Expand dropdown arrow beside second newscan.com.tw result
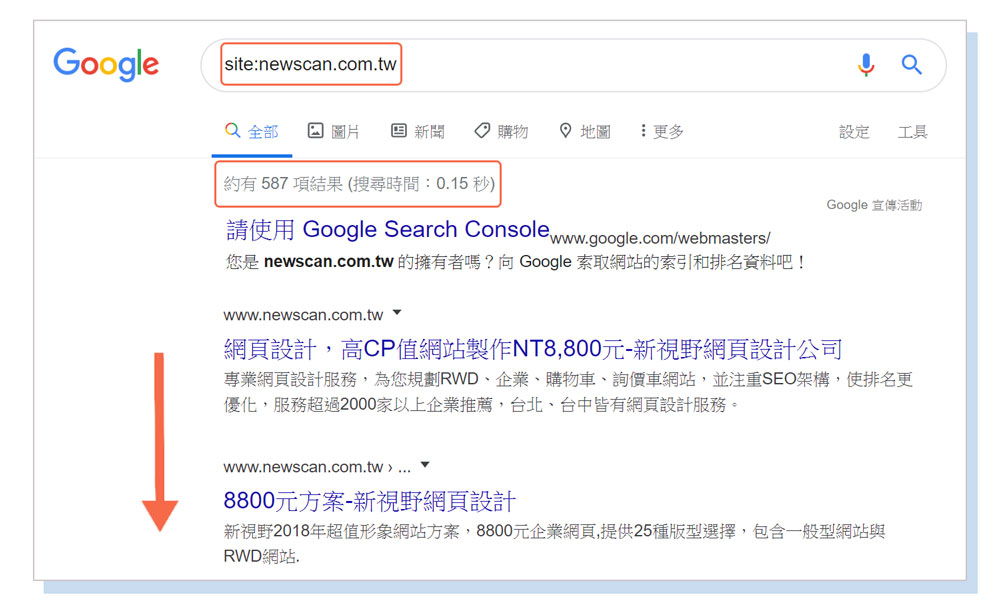Image resolution: width=1000 pixels, height=600 pixels. (425, 465)
